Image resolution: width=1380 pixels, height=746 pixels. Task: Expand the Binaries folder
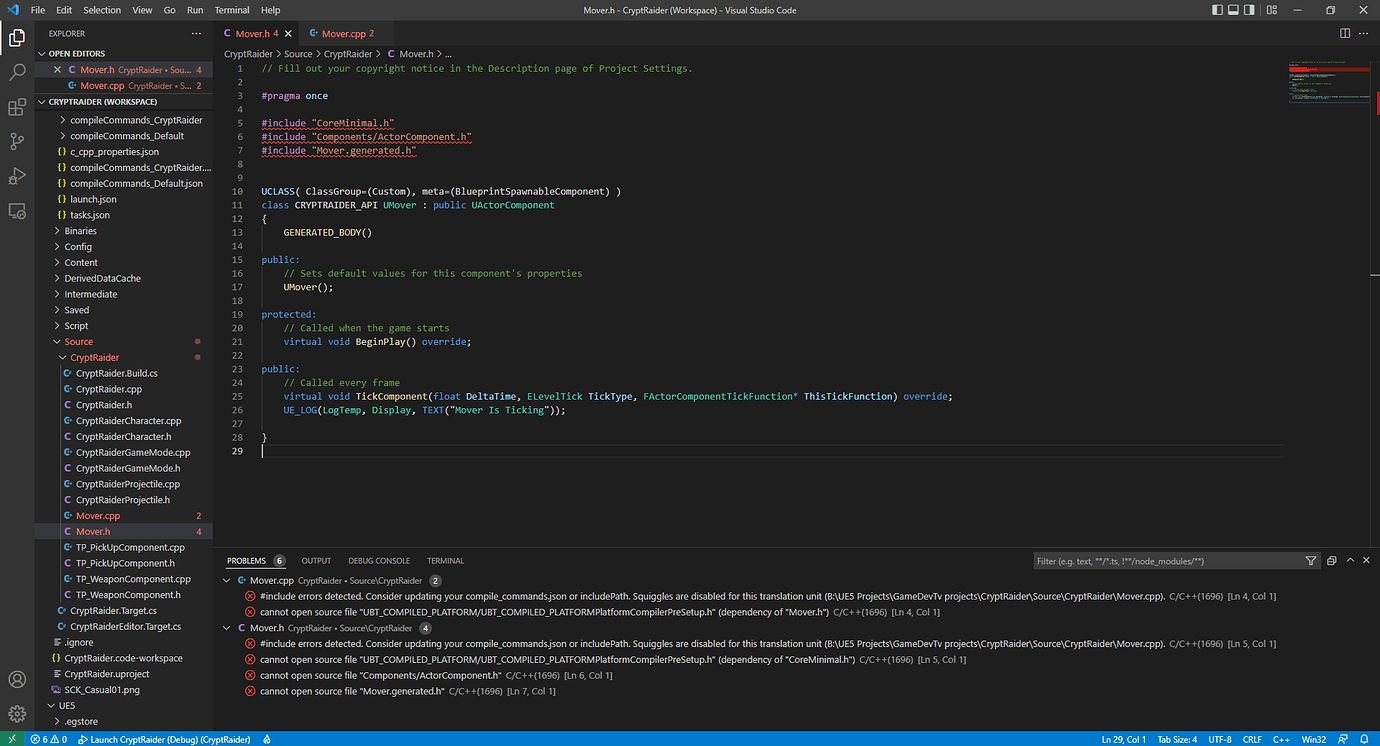coord(80,231)
